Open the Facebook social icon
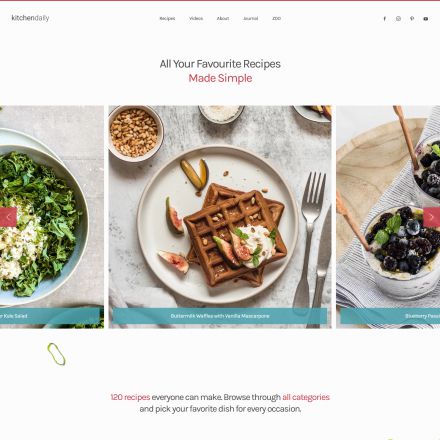440x440 pixels. [x=384, y=19]
